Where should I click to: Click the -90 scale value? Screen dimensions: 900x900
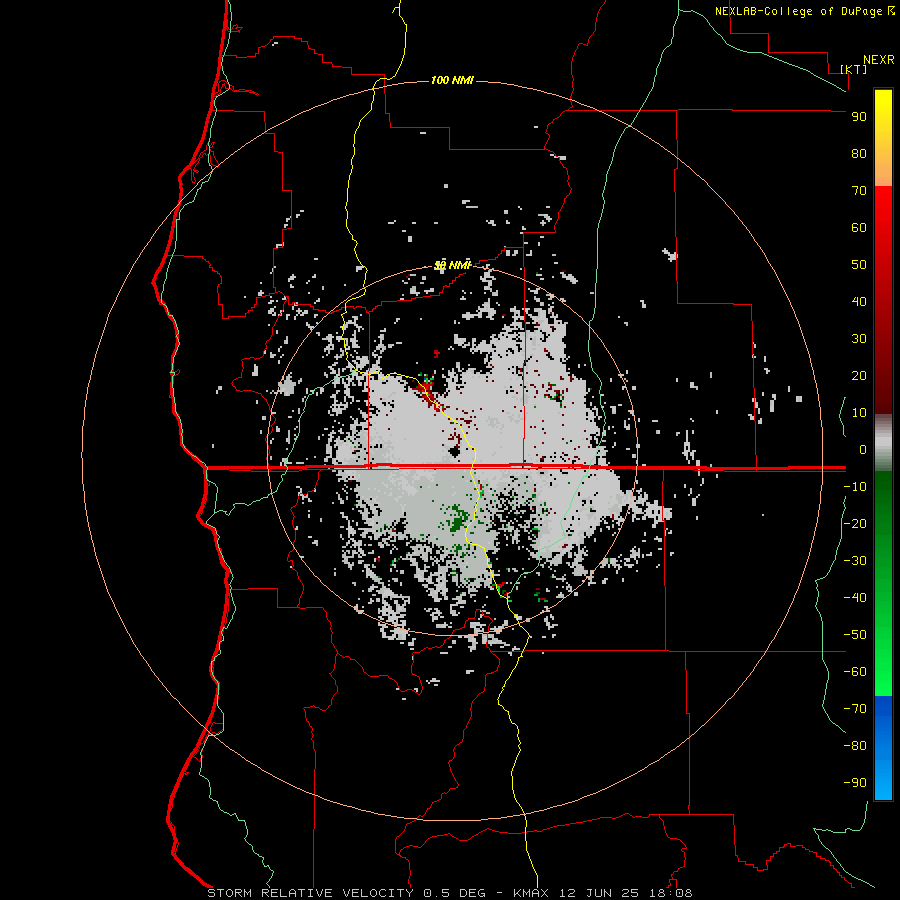(x=855, y=782)
